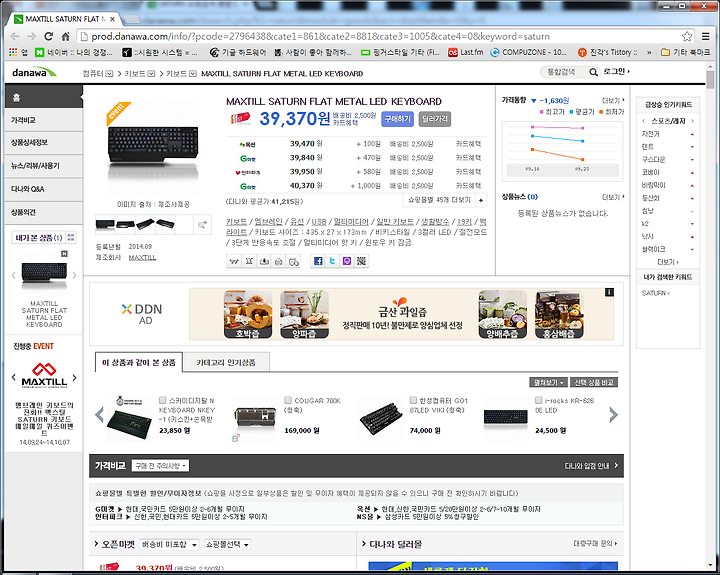This screenshot has width=720, height=575.
Task: Enlarge product image with the zoom icon
Action: tap(202, 225)
